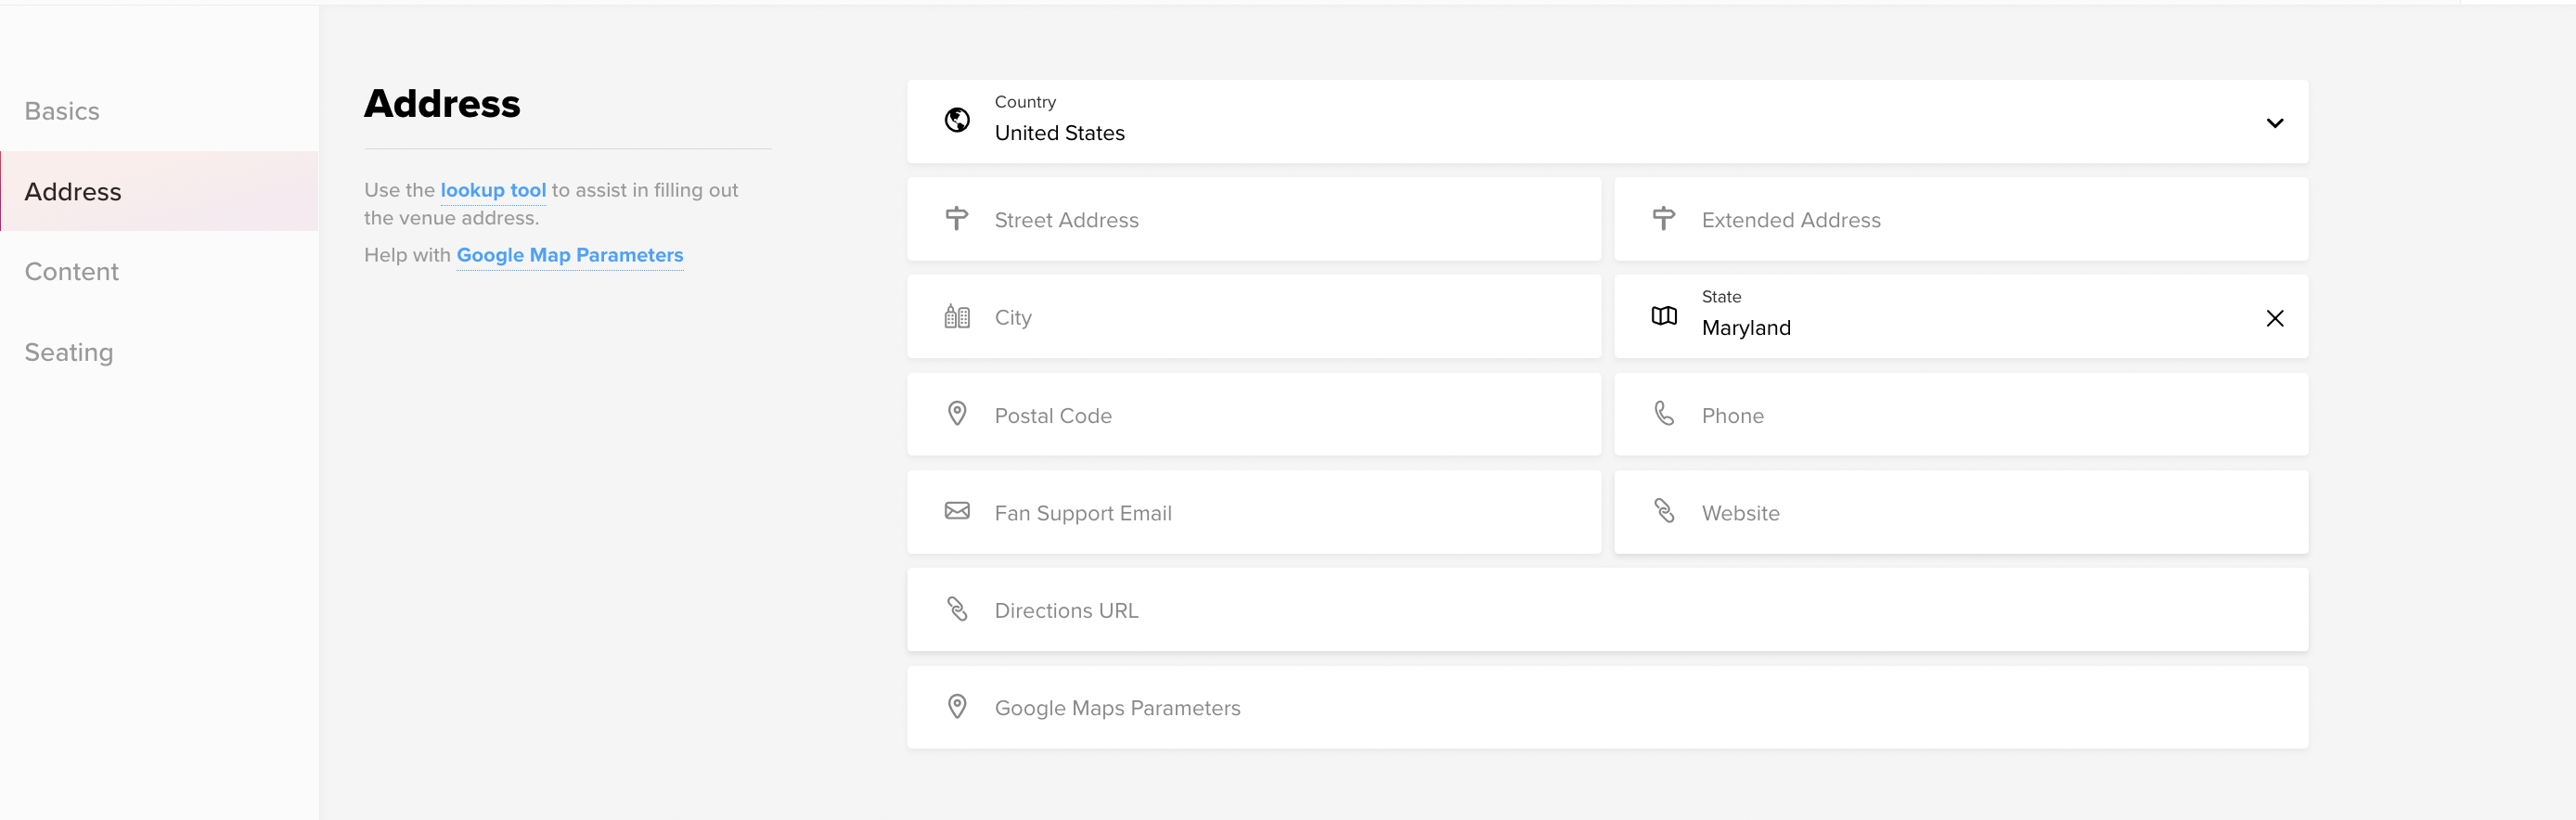This screenshot has width=2576, height=820.
Task: Click into the City field
Action: [1253, 316]
